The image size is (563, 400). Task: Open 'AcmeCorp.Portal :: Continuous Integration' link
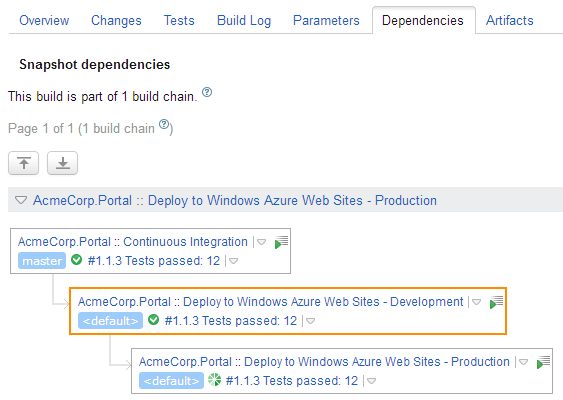point(133,242)
